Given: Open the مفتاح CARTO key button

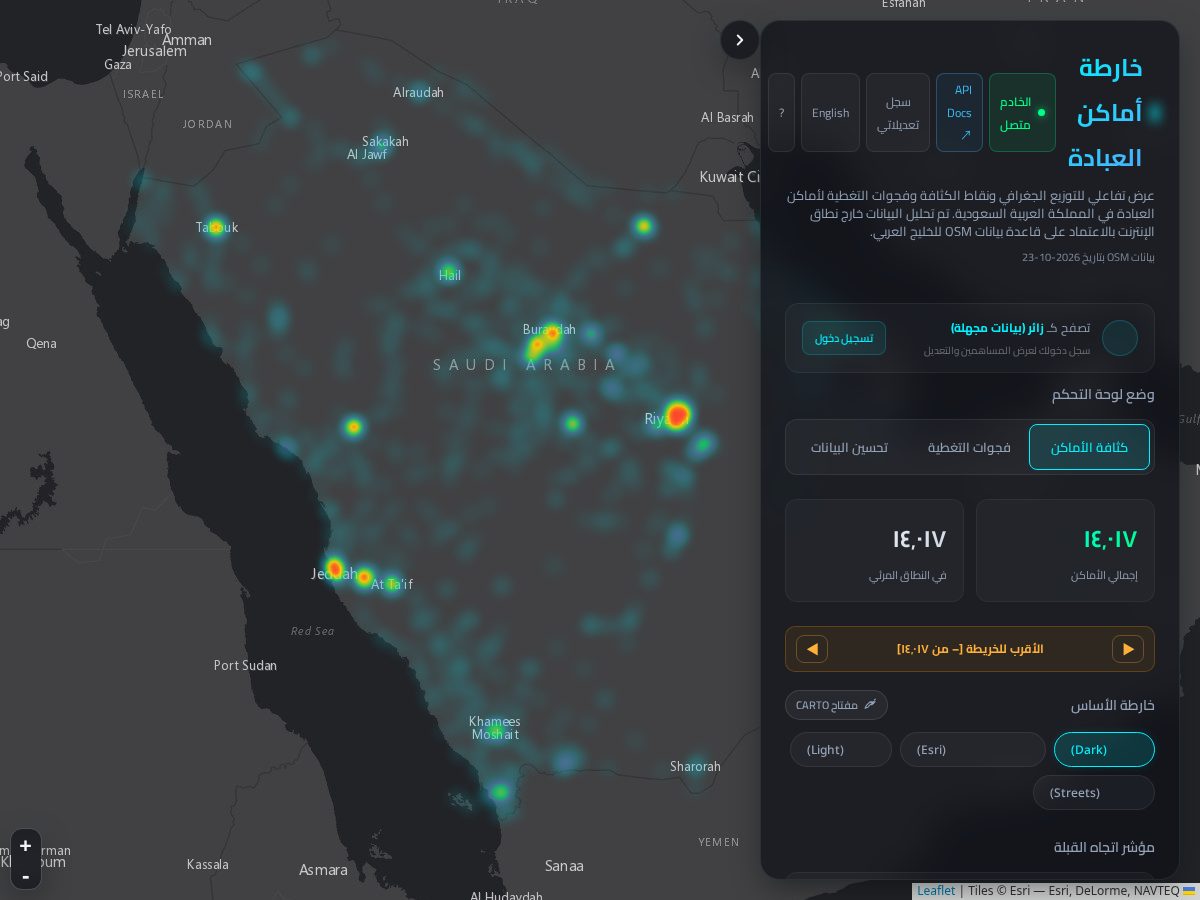Looking at the screenshot, I should coord(836,705).
